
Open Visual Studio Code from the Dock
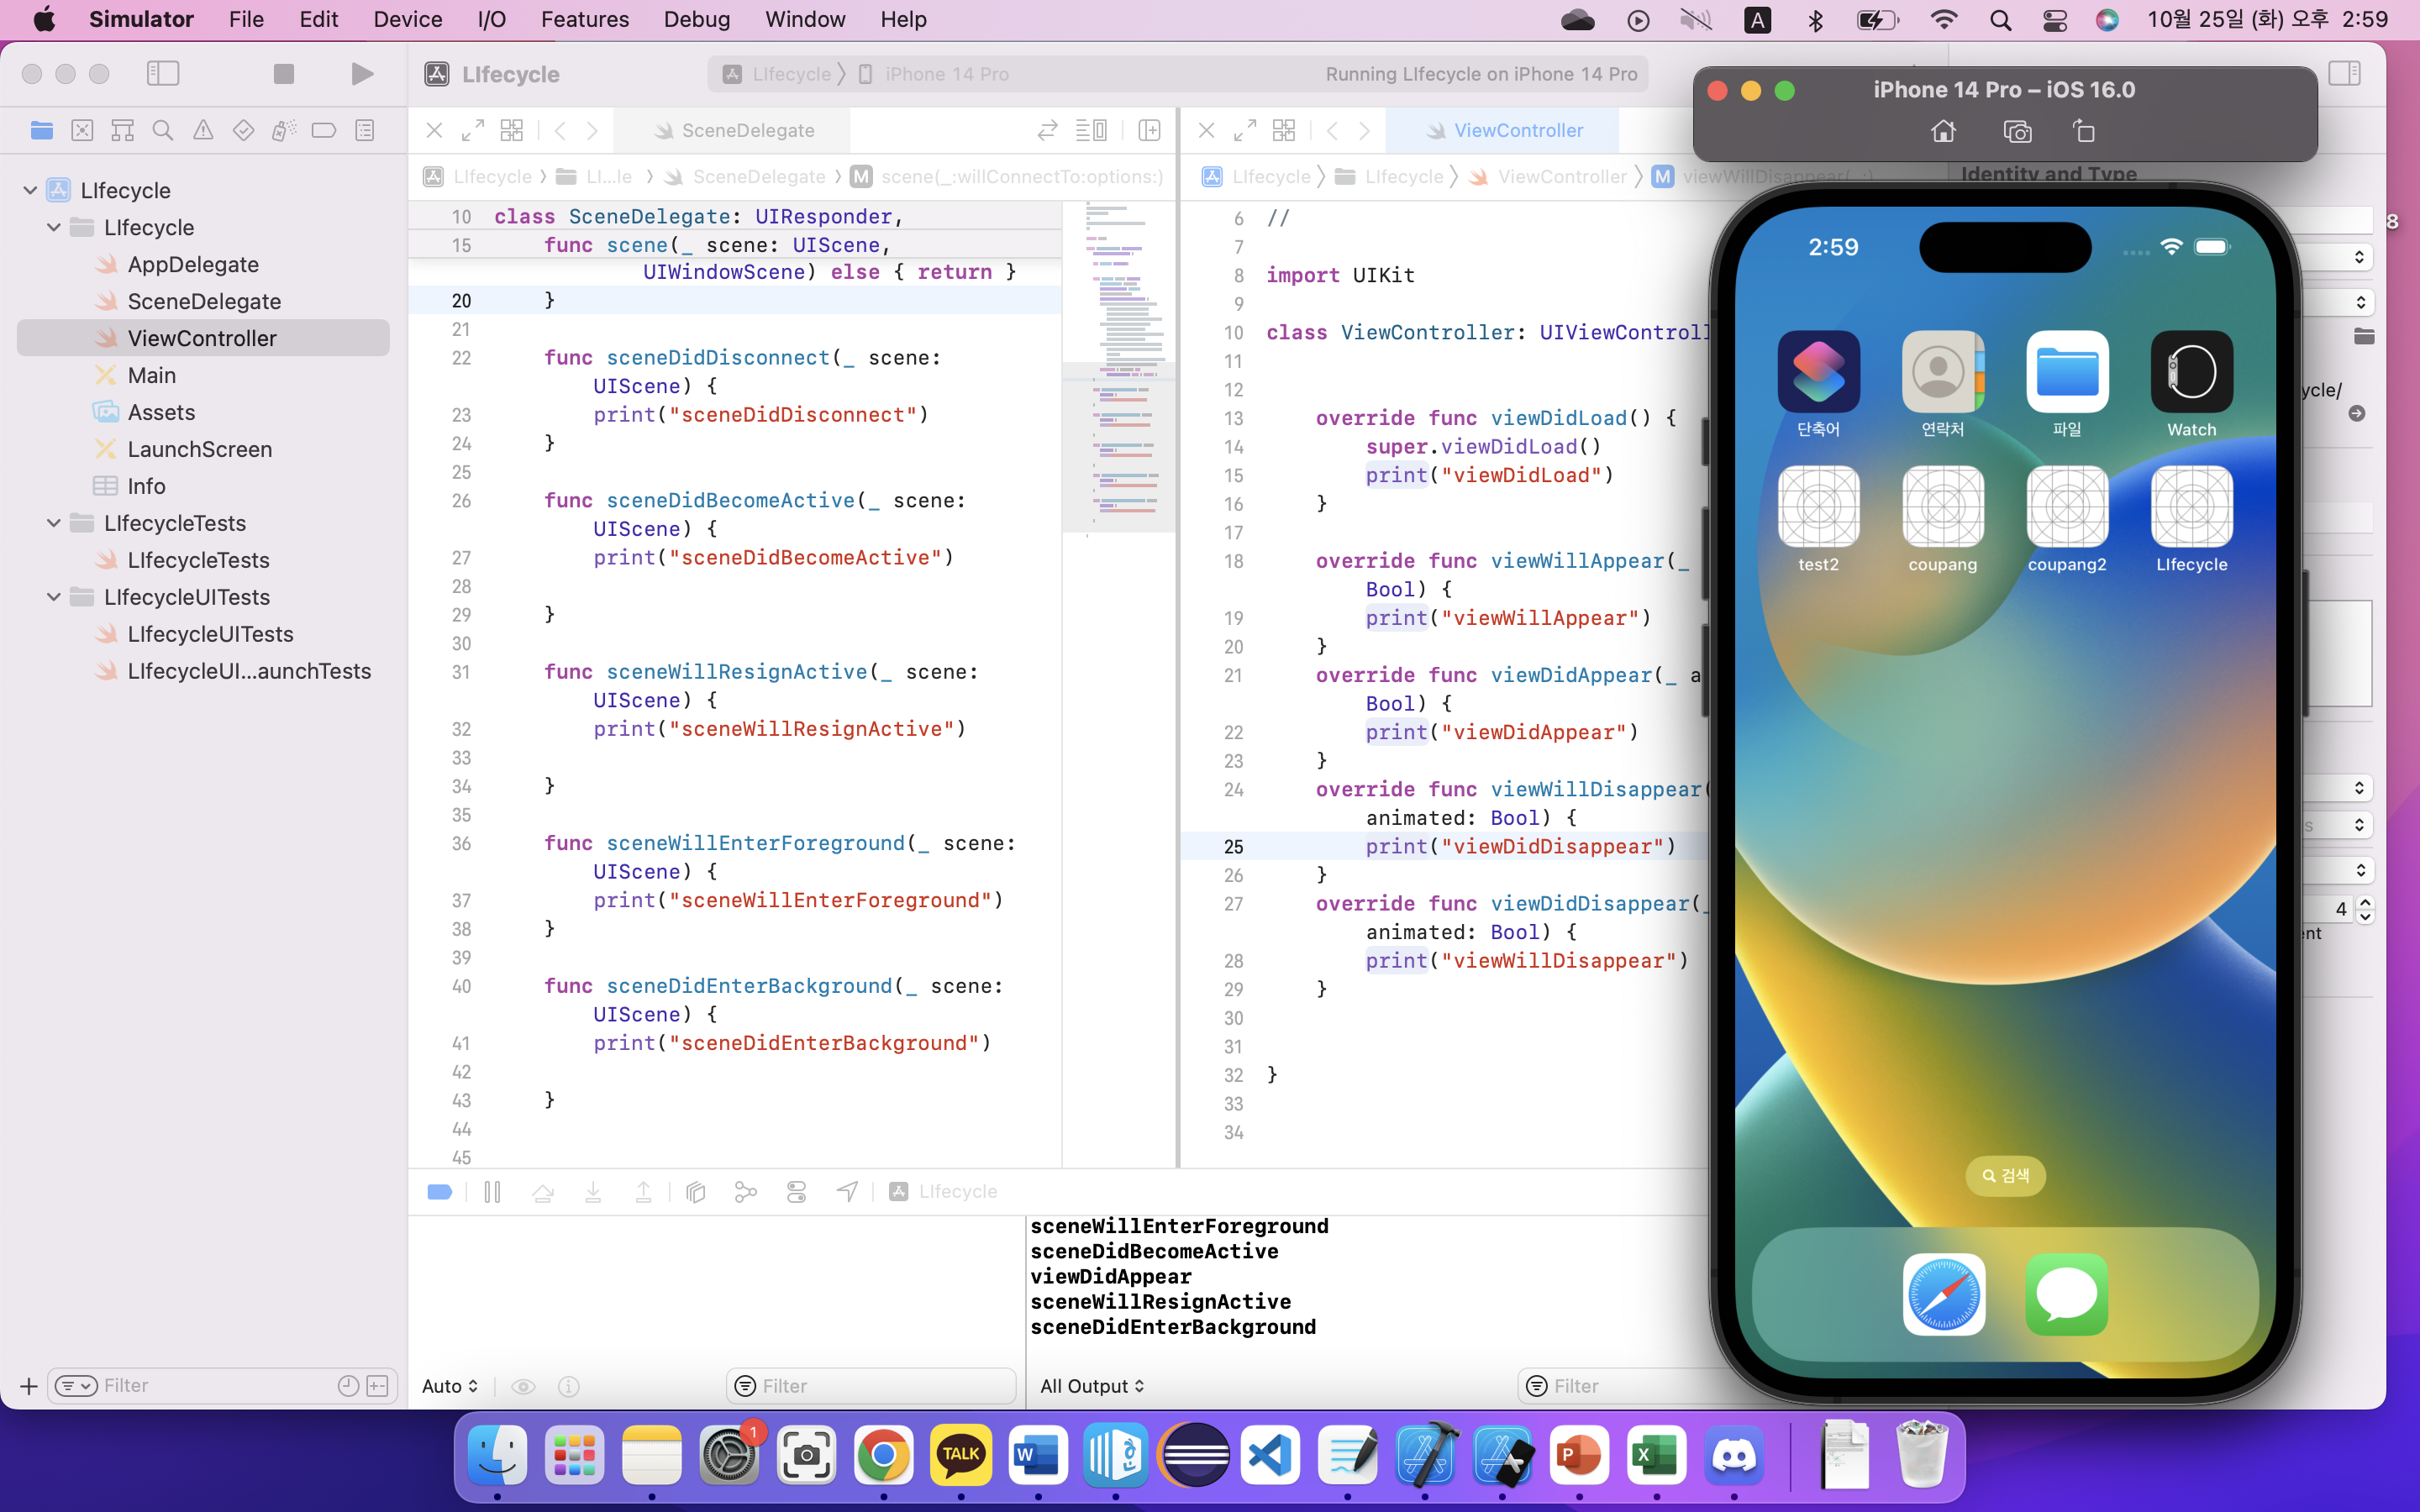1270,1455
